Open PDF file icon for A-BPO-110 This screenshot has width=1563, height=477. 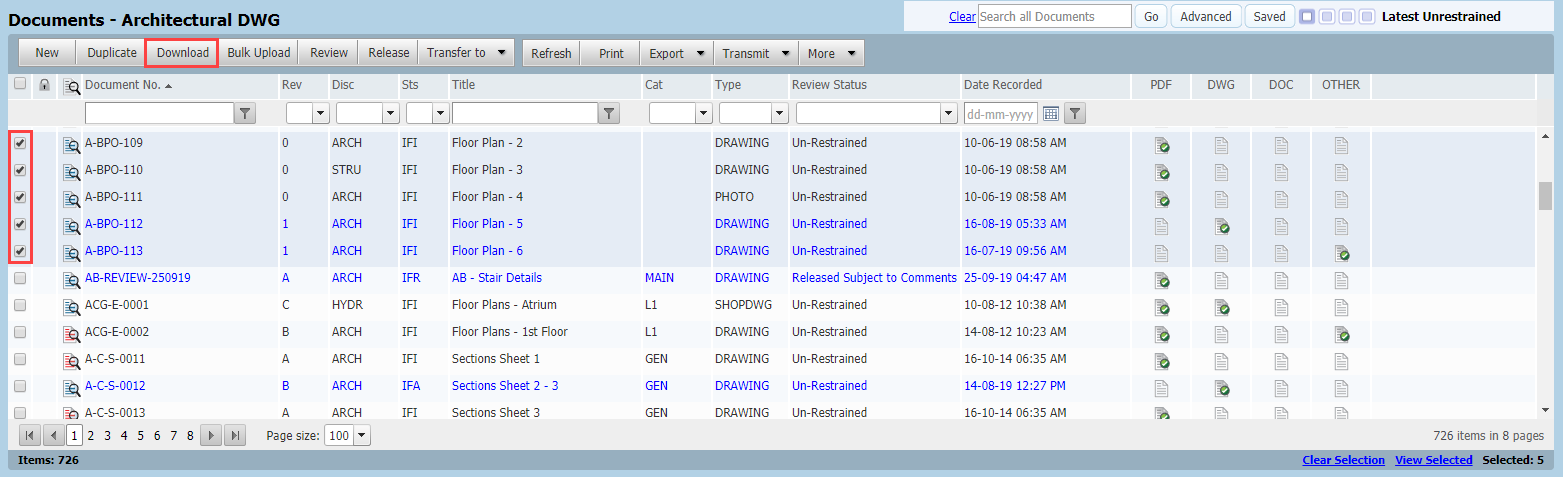[x=1161, y=171]
